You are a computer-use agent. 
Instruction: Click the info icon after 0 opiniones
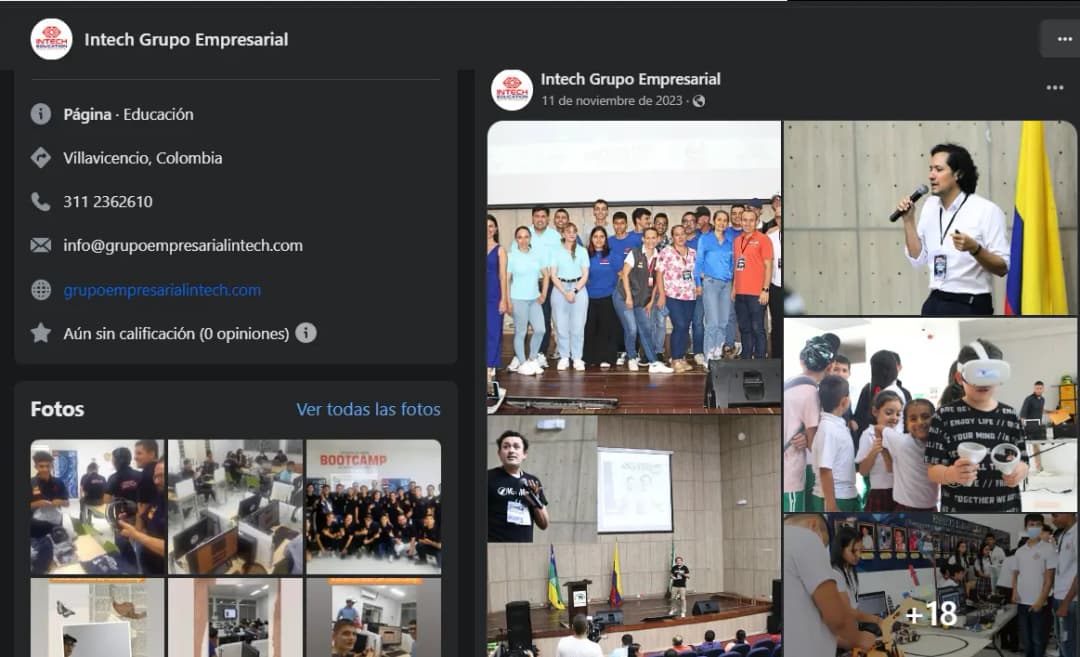306,333
